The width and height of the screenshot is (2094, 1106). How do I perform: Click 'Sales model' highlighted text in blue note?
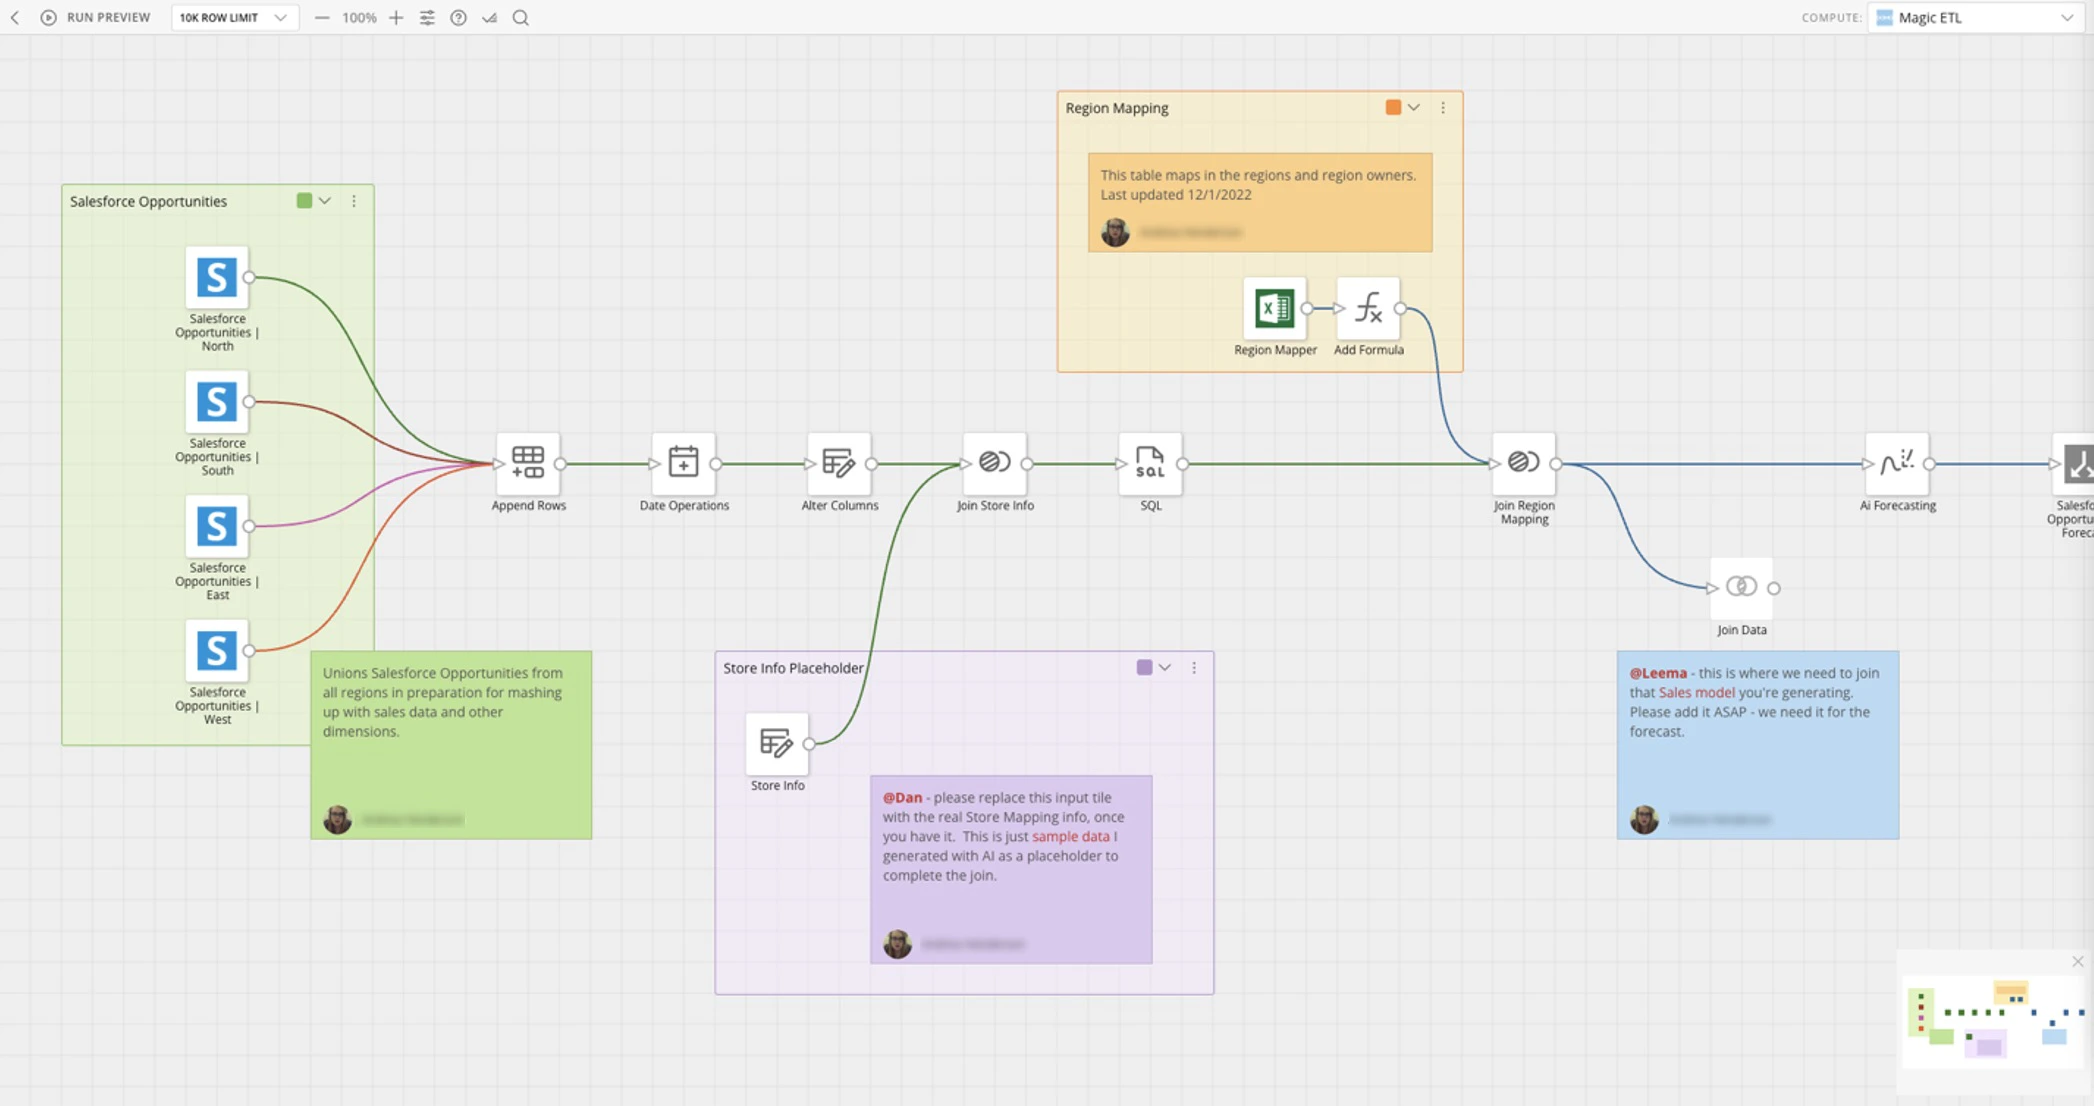(1697, 692)
